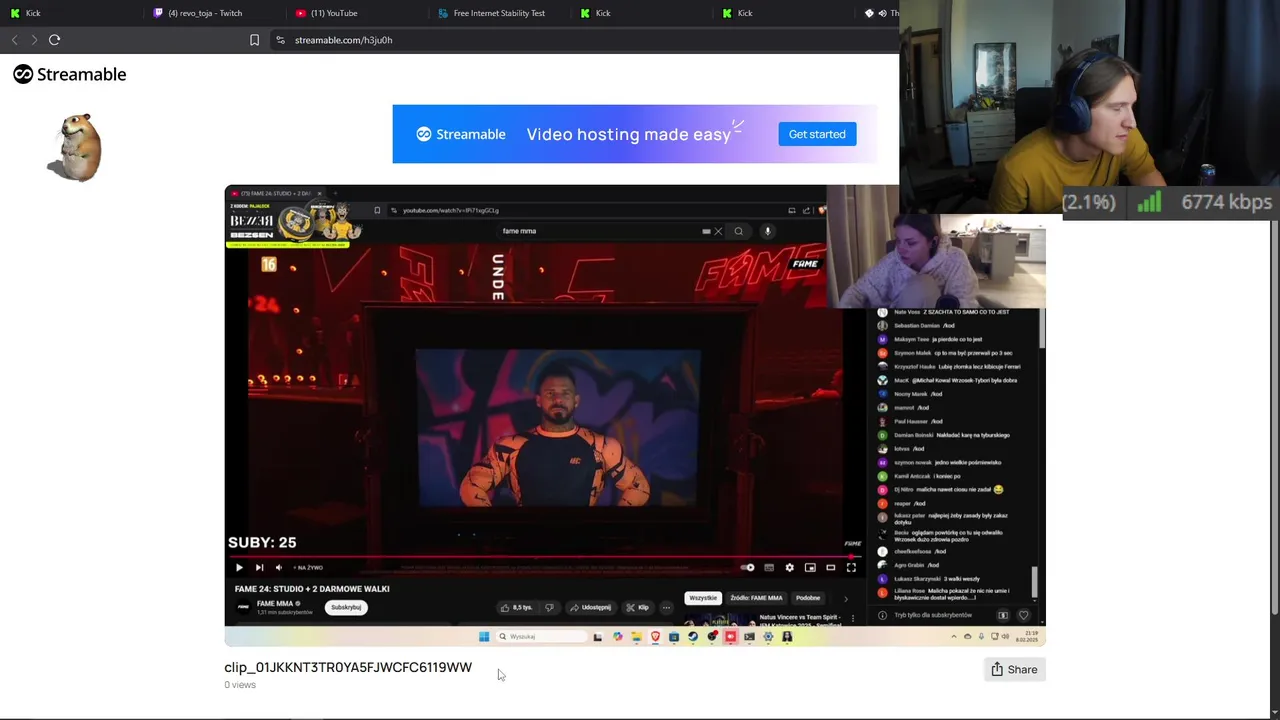Open the Share button below the video
This screenshot has width=1280, height=720.
click(x=1014, y=669)
